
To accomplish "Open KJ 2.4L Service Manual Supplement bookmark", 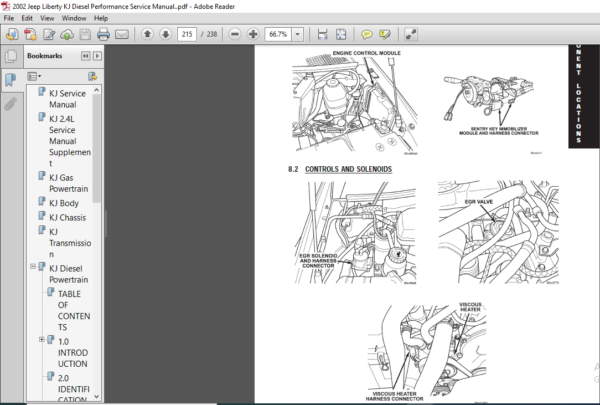I will (x=70, y=141).
